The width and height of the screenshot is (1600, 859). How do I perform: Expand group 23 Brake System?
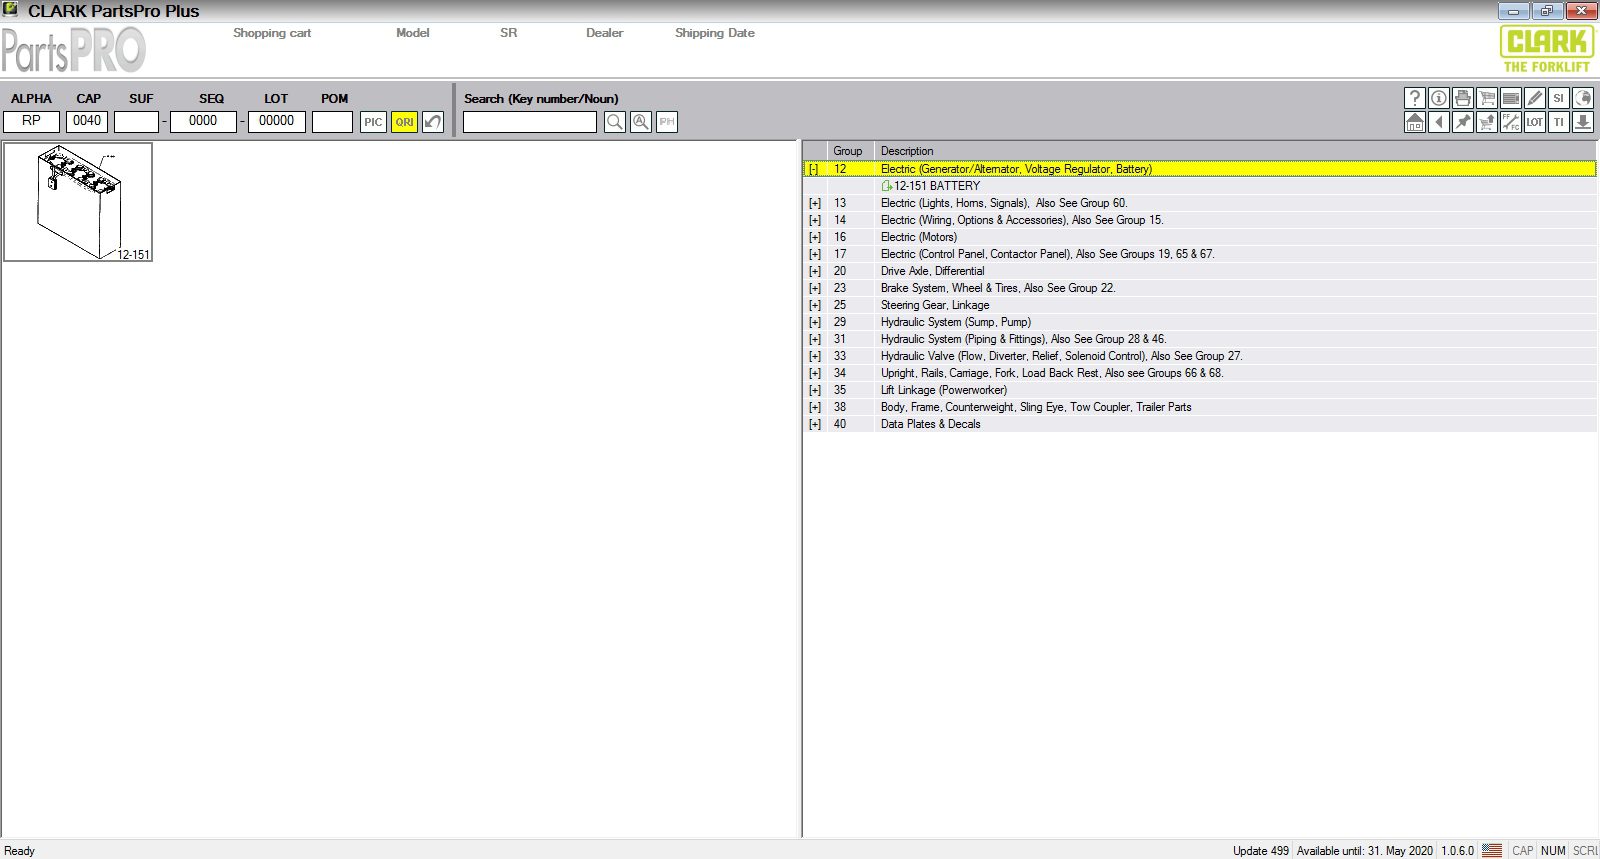[x=815, y=288]
